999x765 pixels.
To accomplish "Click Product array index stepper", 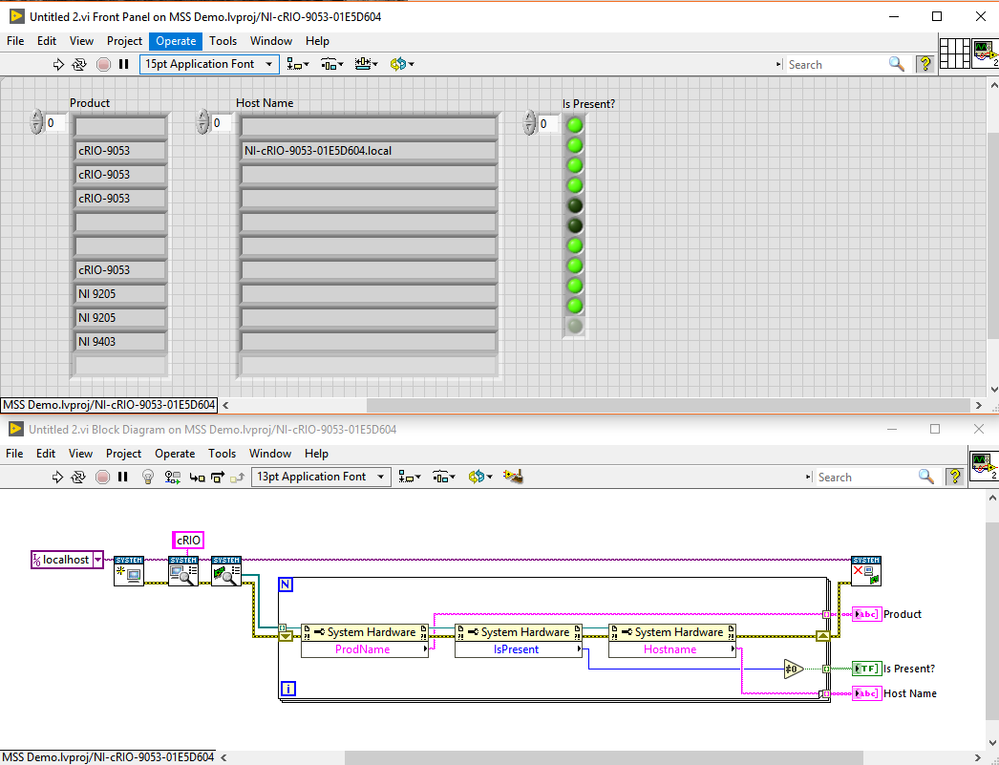I will tap(36, 122).
